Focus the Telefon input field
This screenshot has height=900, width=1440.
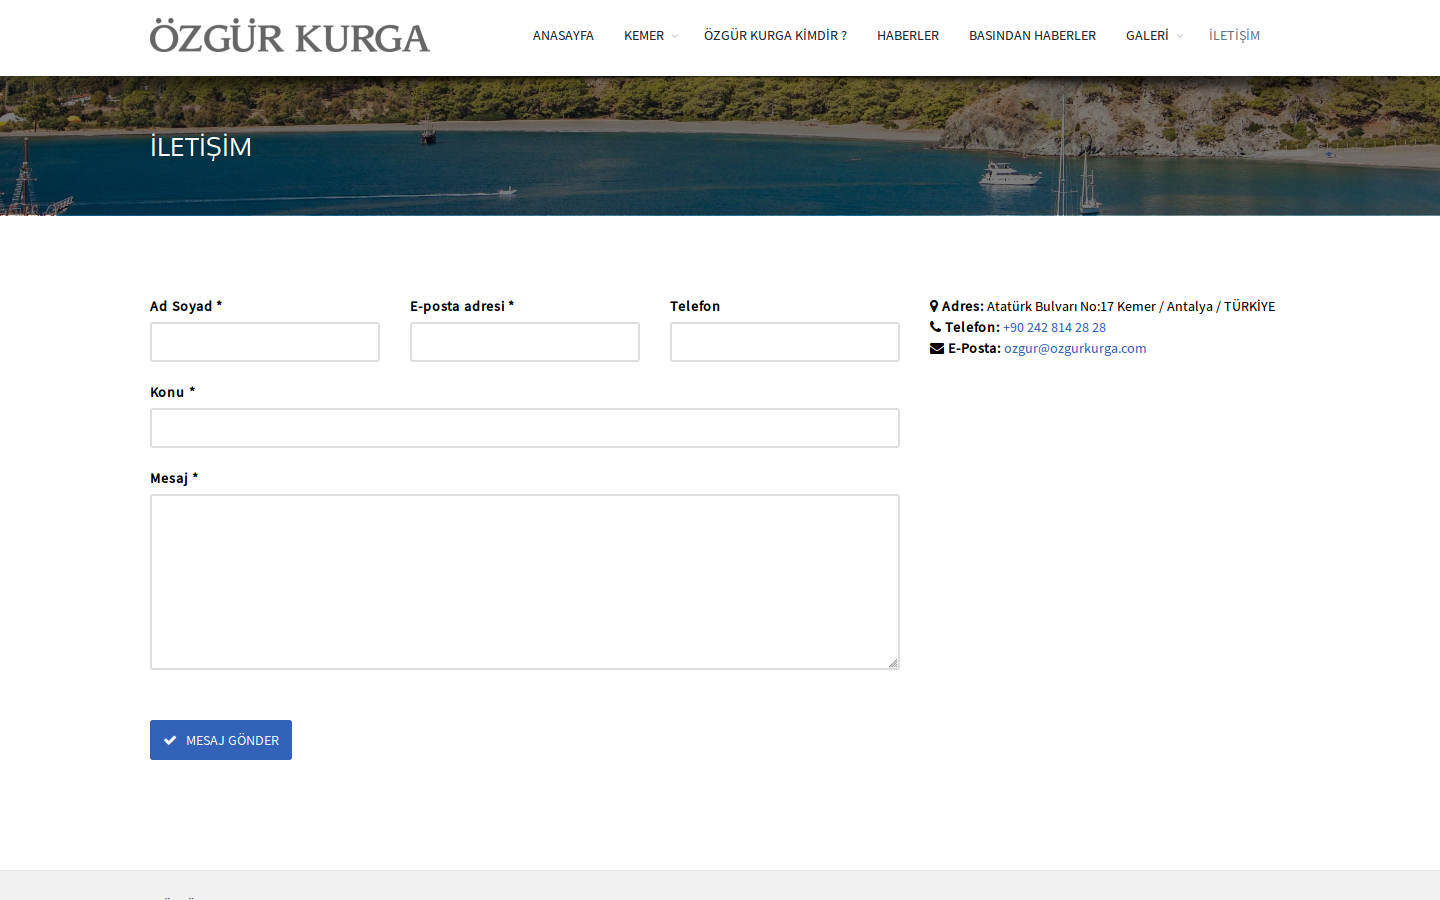click(785, 342)
